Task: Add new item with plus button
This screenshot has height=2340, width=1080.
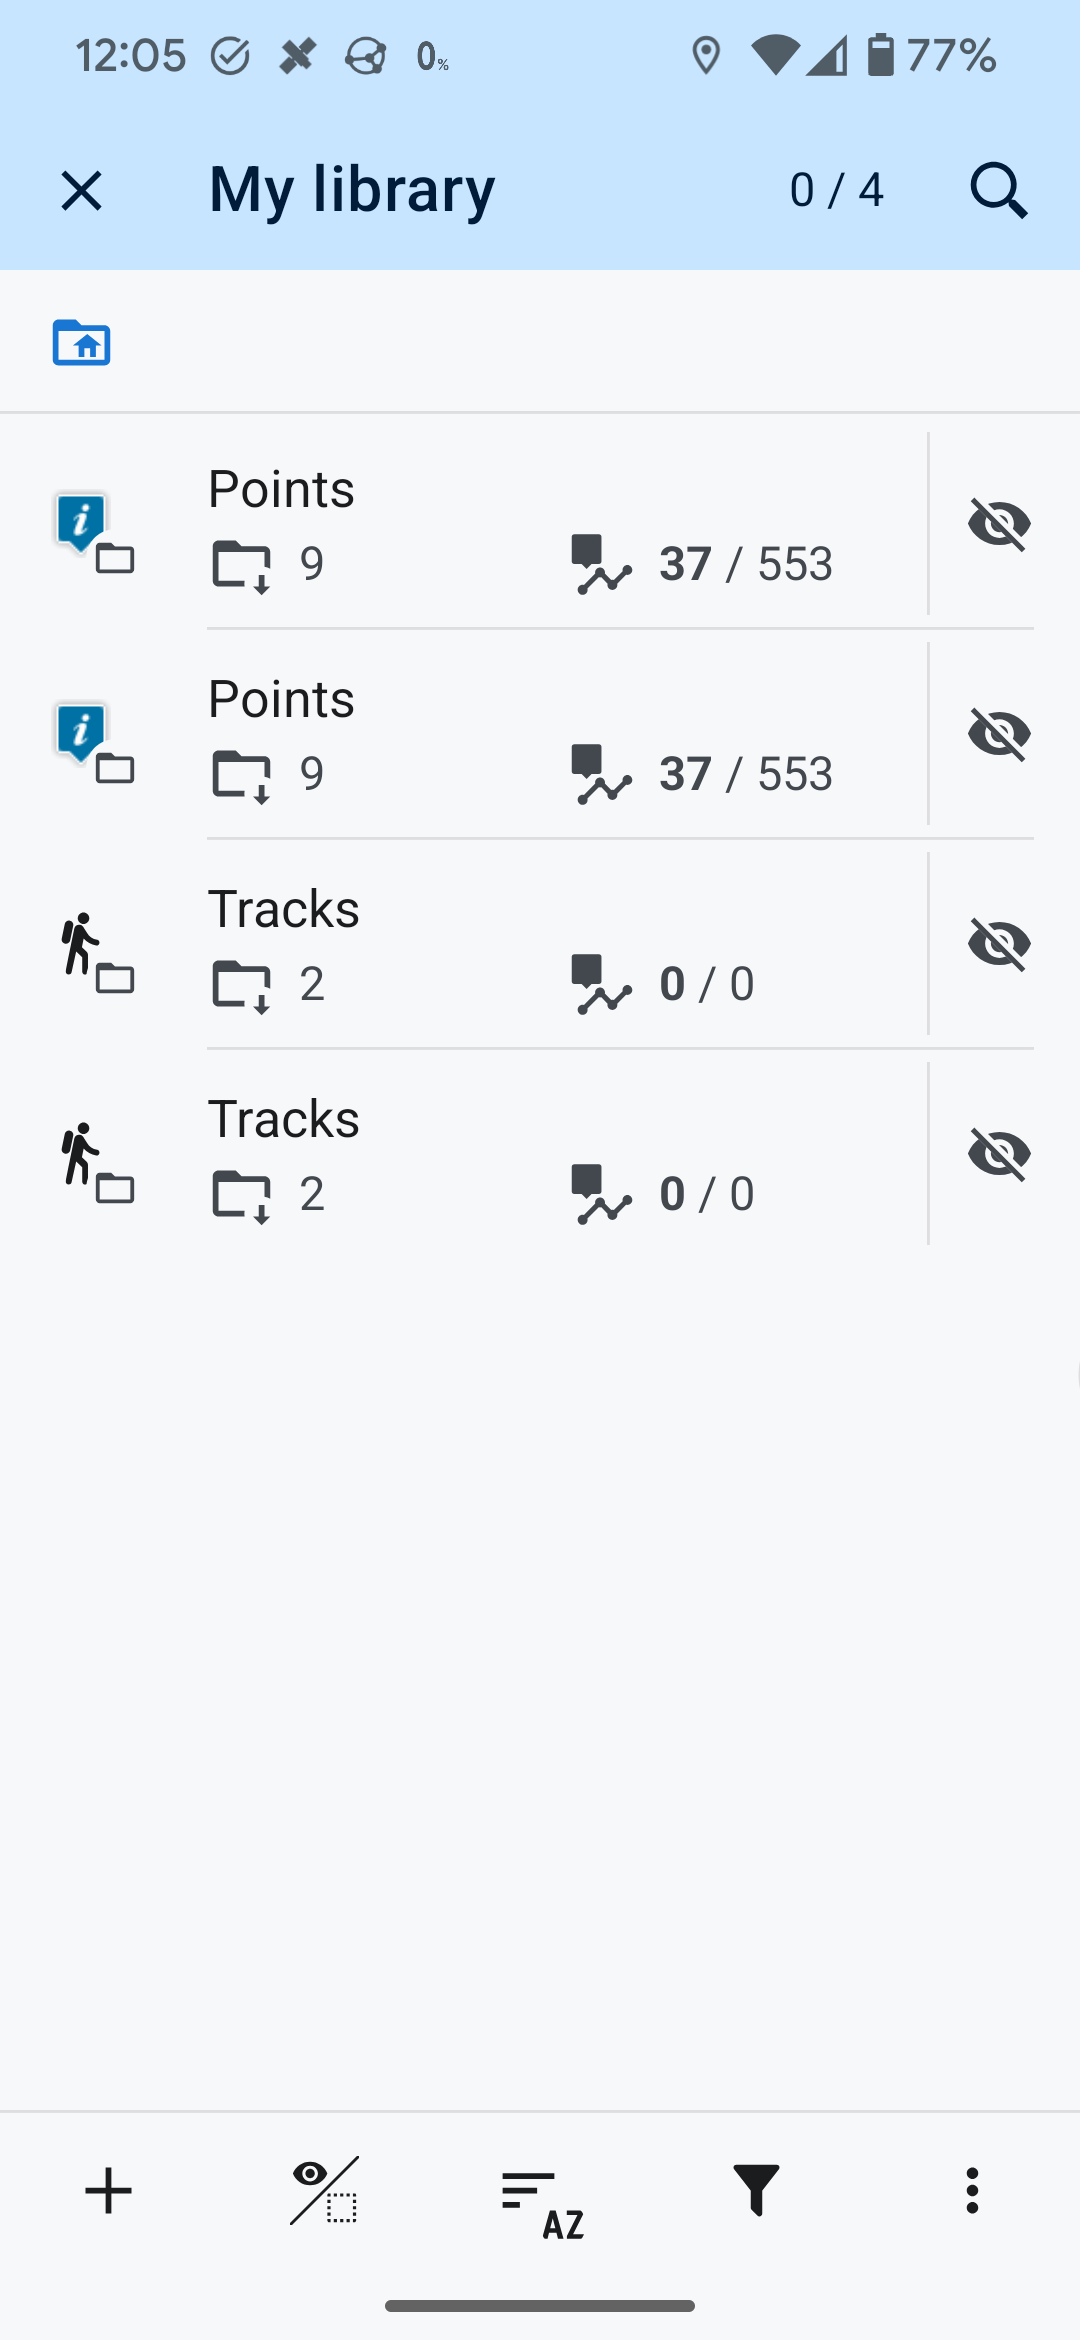Action: pos(108,2192)
